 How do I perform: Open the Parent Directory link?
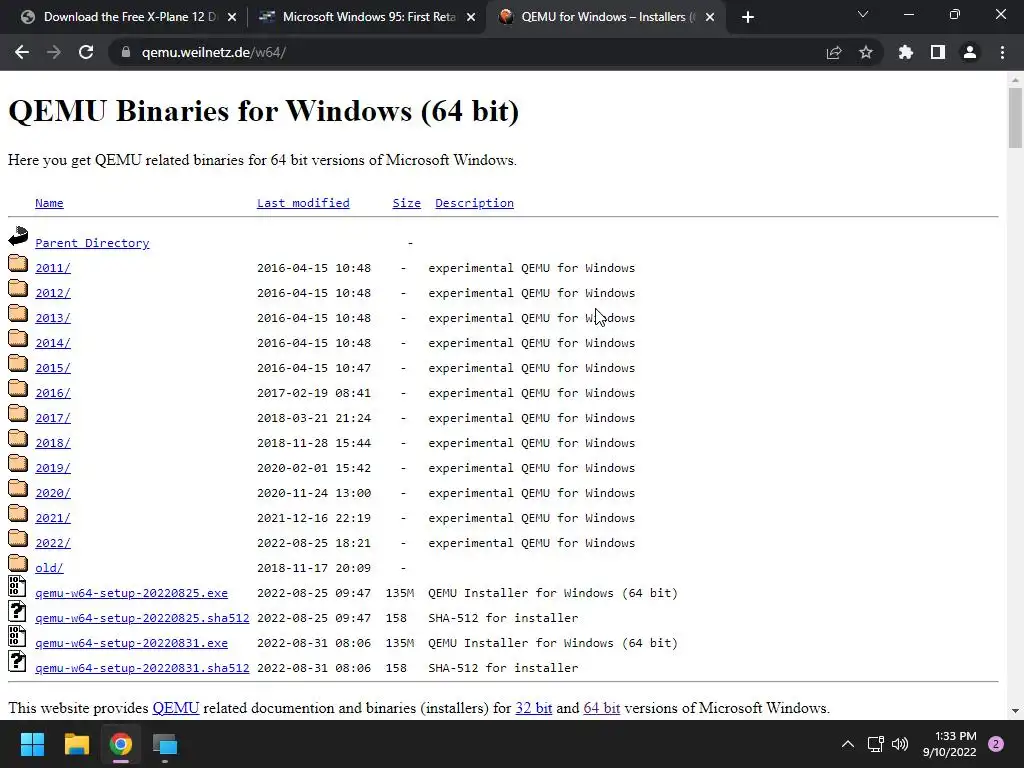coord(92,243)
